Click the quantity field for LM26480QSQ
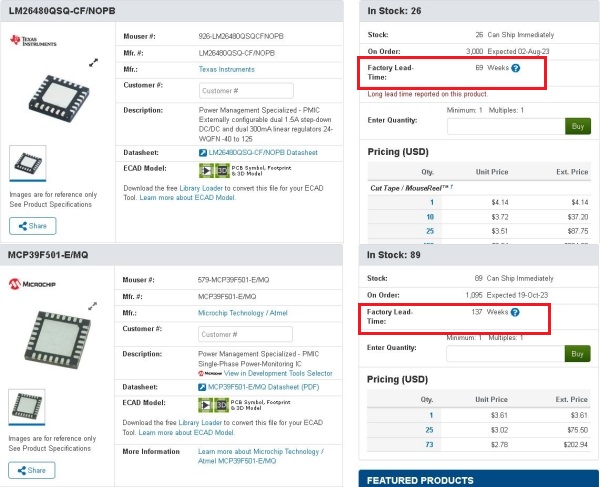600x487 pixels. coord(506,126)
